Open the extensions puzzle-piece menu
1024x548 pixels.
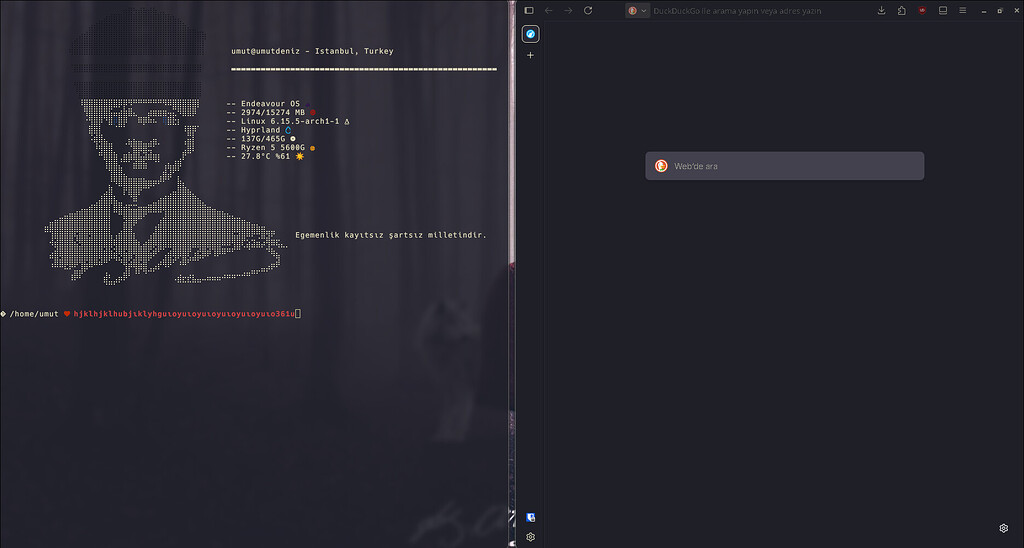click(901, 10)
